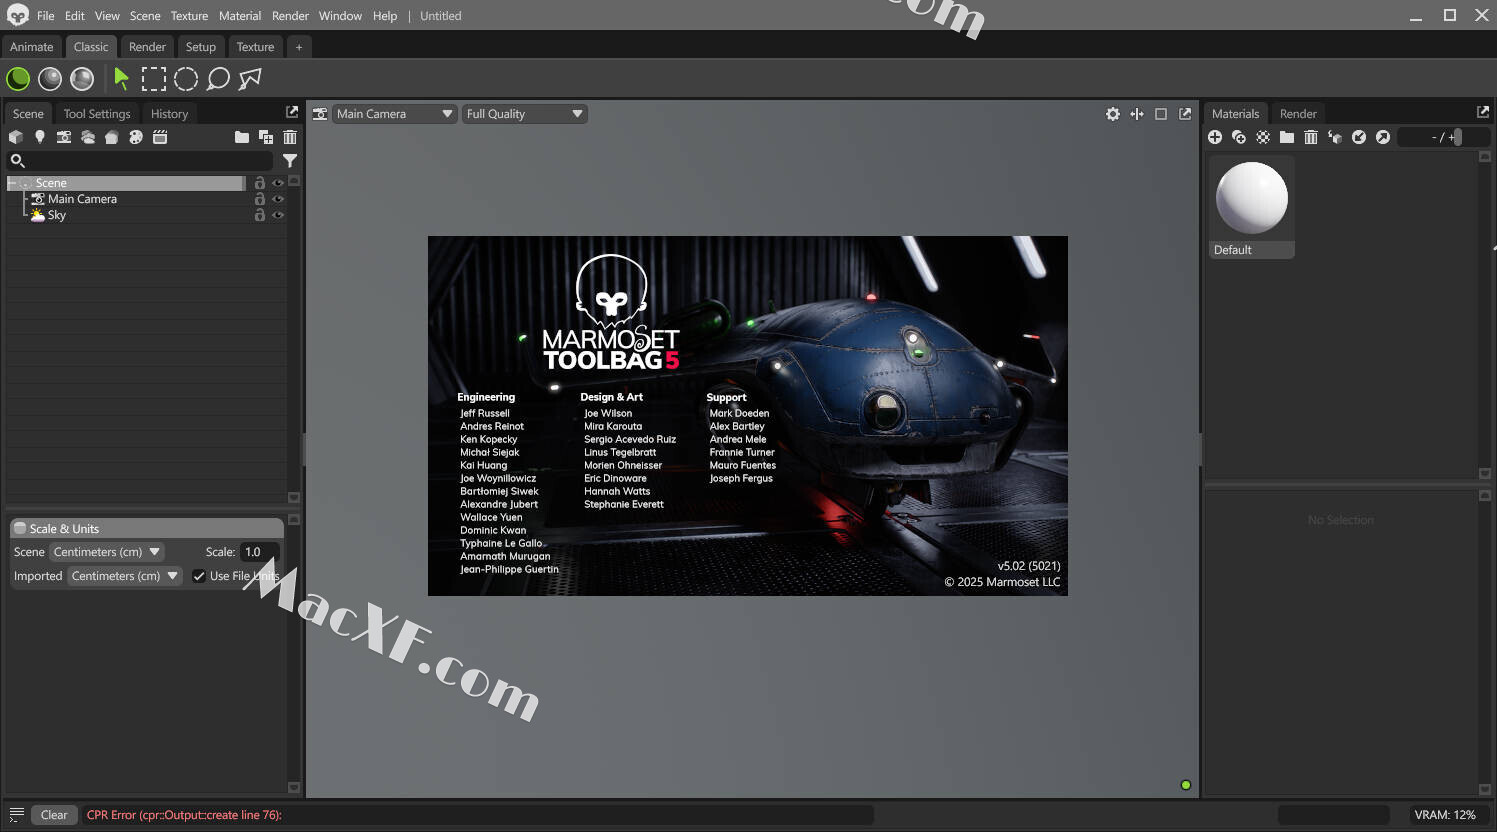Duplicate material in Materials panel
The image size is (1497, 832).
pyautogui.click(x=1239, y=137)
